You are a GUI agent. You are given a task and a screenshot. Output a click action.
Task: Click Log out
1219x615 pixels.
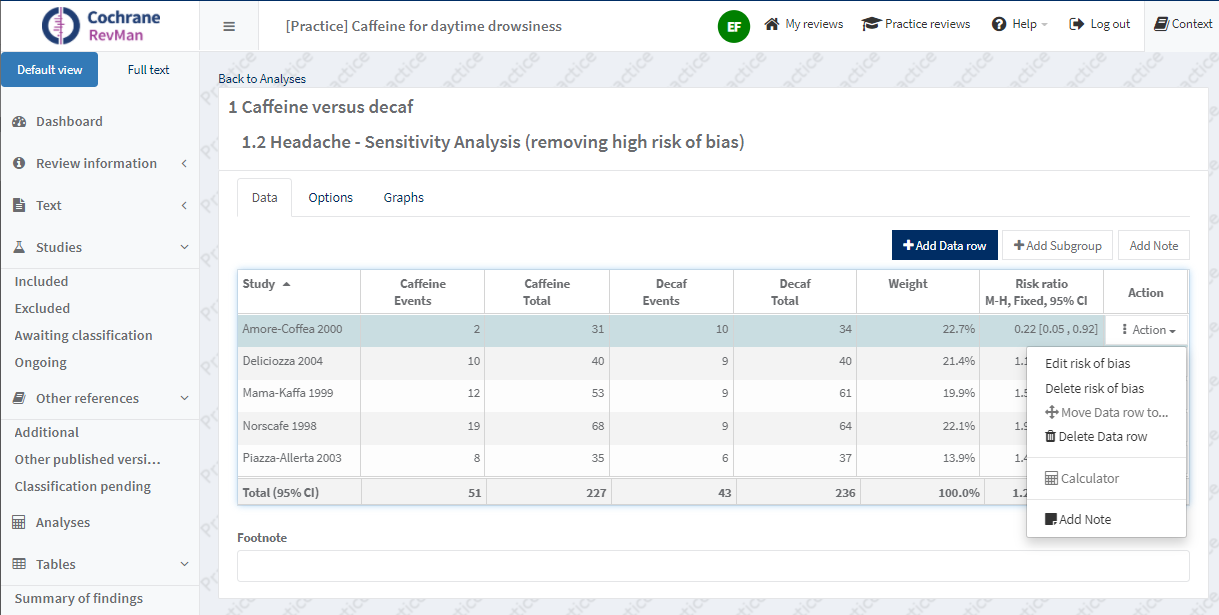tap(1100, 24)
